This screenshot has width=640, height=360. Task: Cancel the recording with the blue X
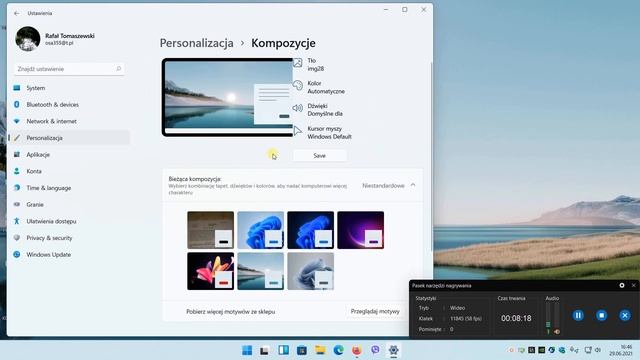[x=624, y=315]
